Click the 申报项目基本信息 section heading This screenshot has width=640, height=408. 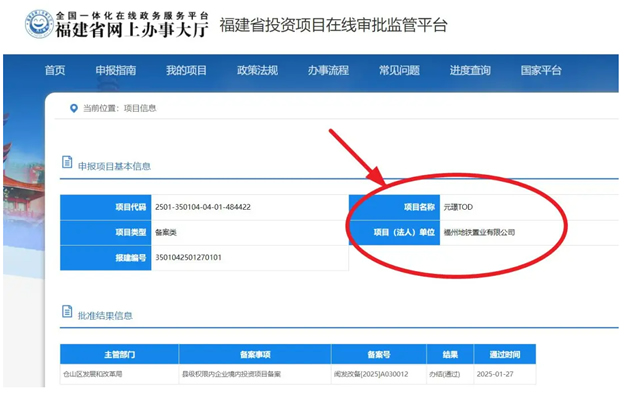[x=114, y=166]
